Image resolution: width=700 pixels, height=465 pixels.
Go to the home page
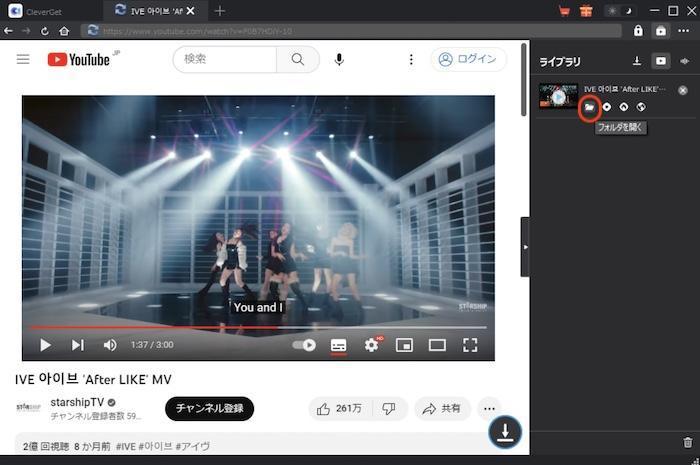point(64,31)
